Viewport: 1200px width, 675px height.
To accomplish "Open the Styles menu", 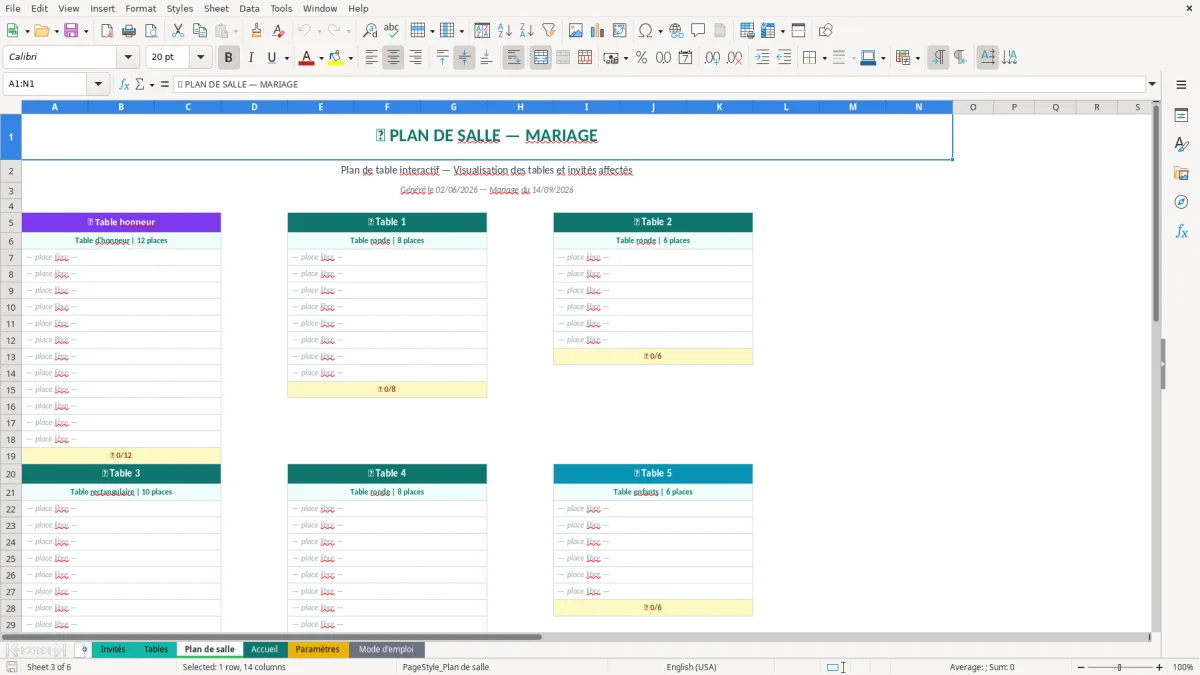I will point(180,8).
